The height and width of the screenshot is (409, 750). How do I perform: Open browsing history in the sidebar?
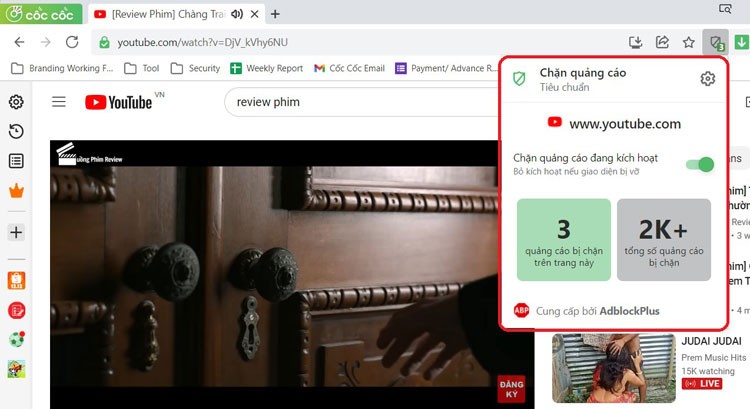coord(16,131)
